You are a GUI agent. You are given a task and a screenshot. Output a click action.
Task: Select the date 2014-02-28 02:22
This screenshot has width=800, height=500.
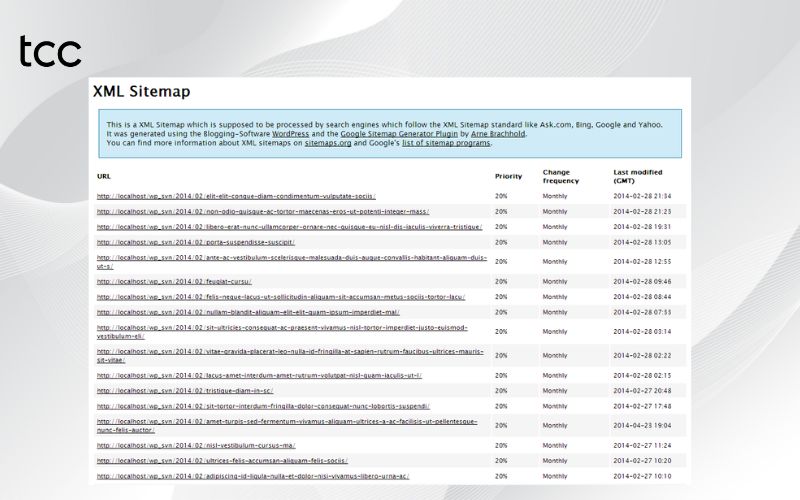(642, 355)
